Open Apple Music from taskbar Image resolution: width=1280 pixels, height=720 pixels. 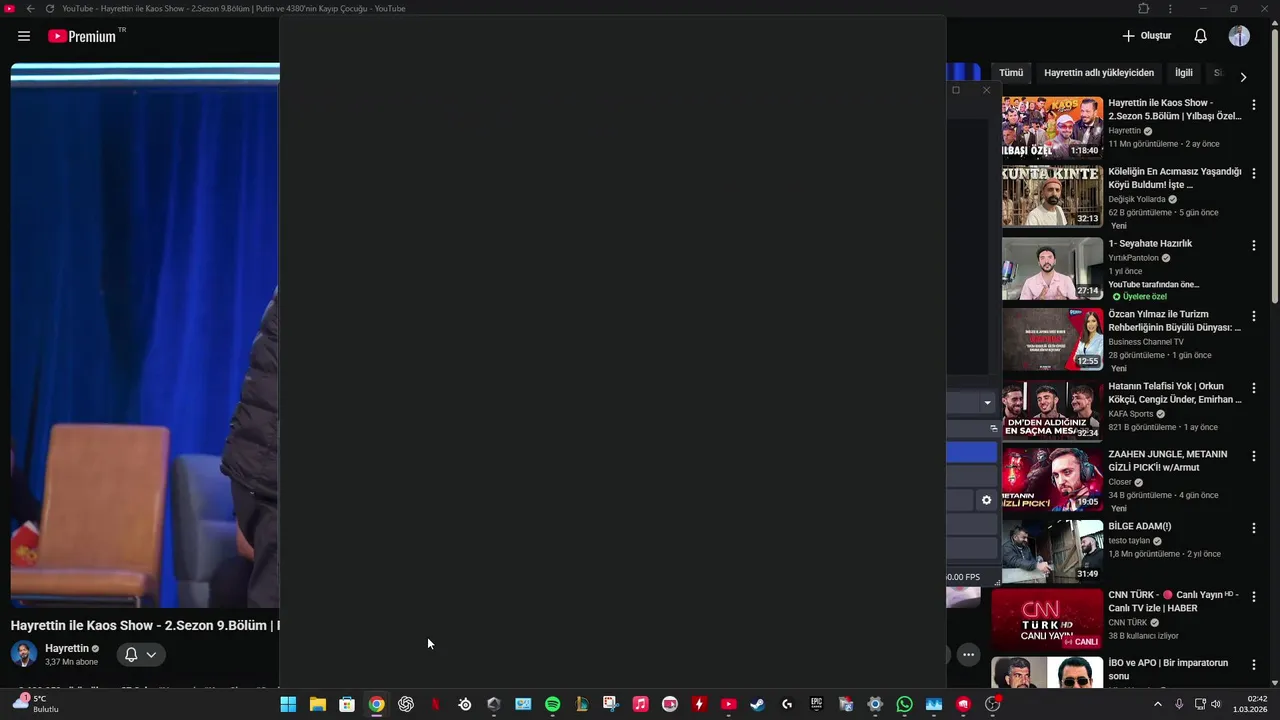pos(641,704)
